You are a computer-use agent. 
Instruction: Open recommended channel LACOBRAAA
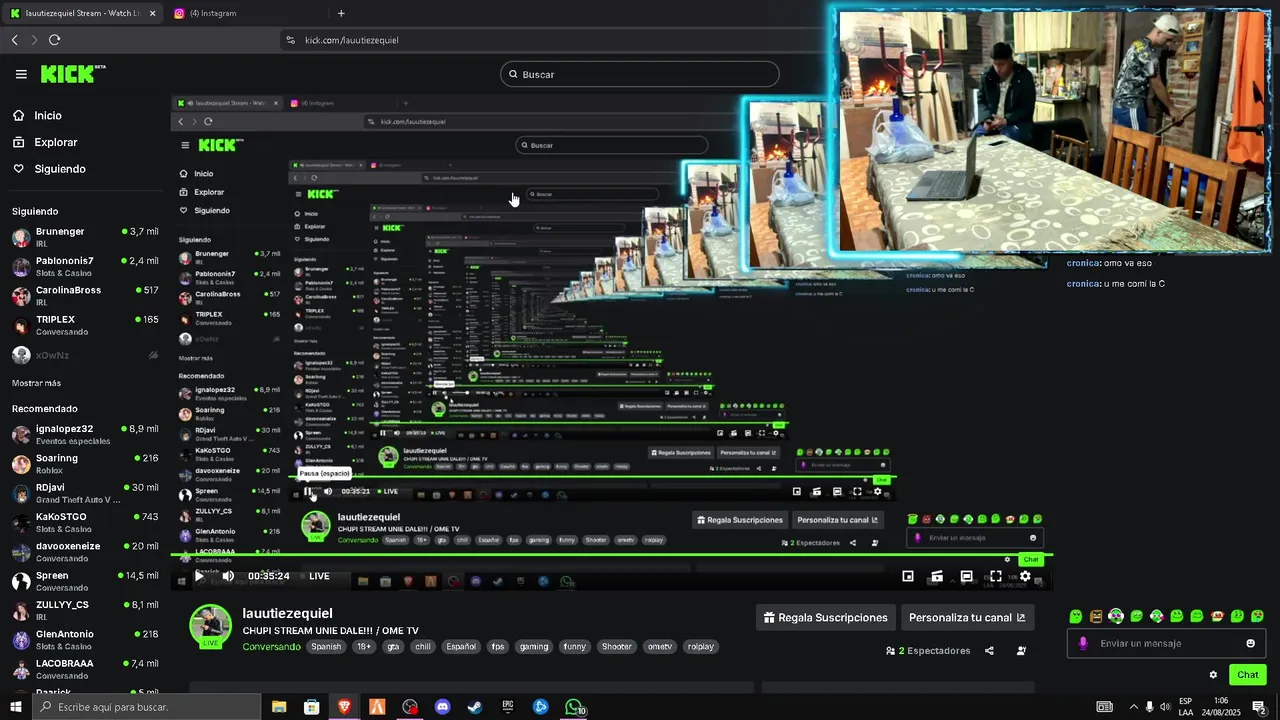pyautogui.click(x=85, y=668)
